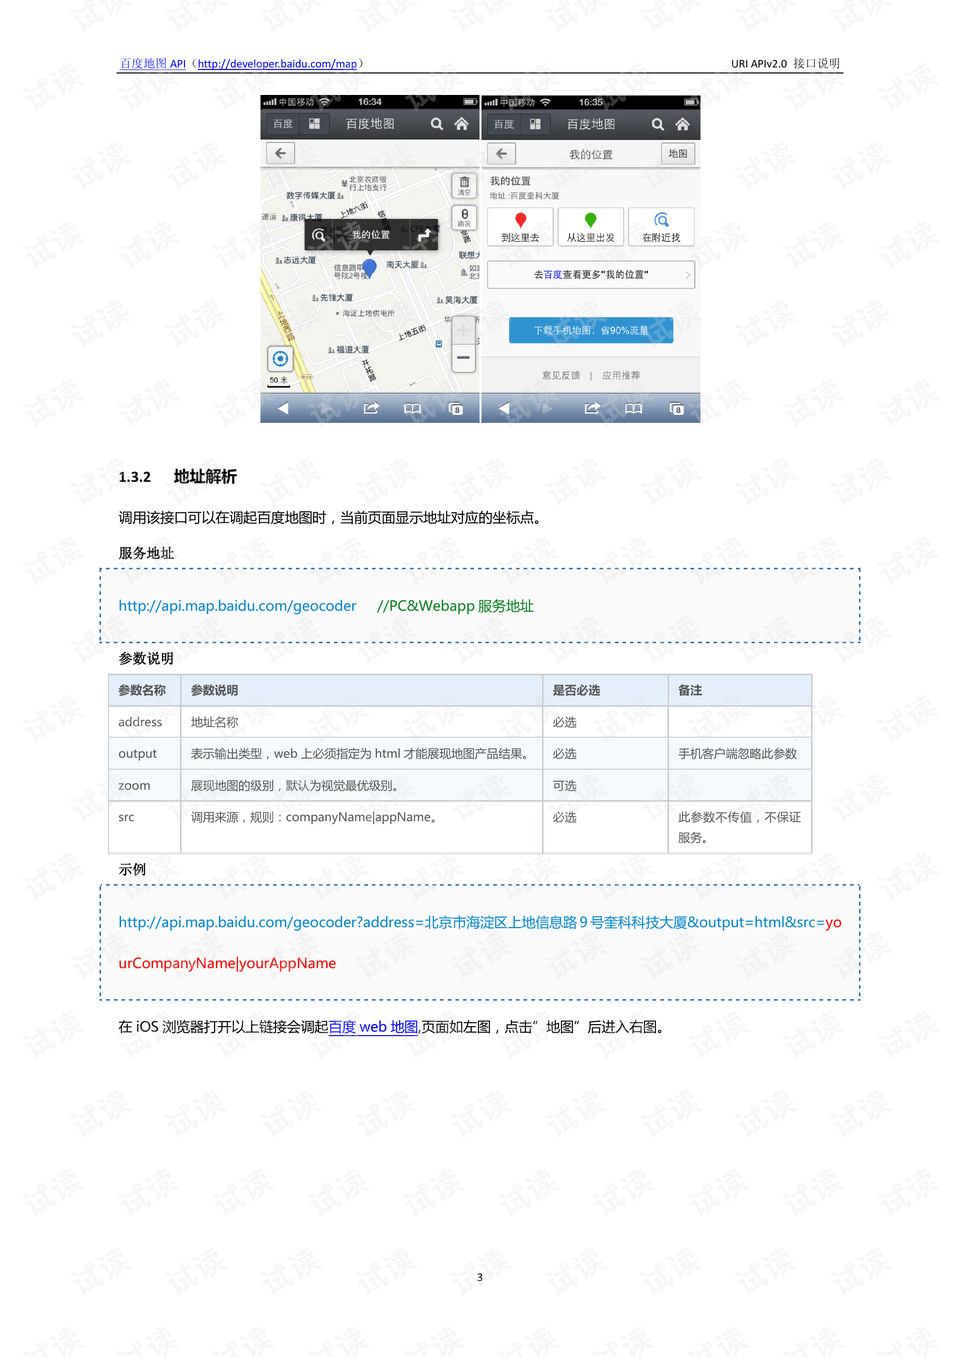The height and width of the screenshot is (1357, 960).
Task: Tap the search magnifier in left map header
Action: 437,124
